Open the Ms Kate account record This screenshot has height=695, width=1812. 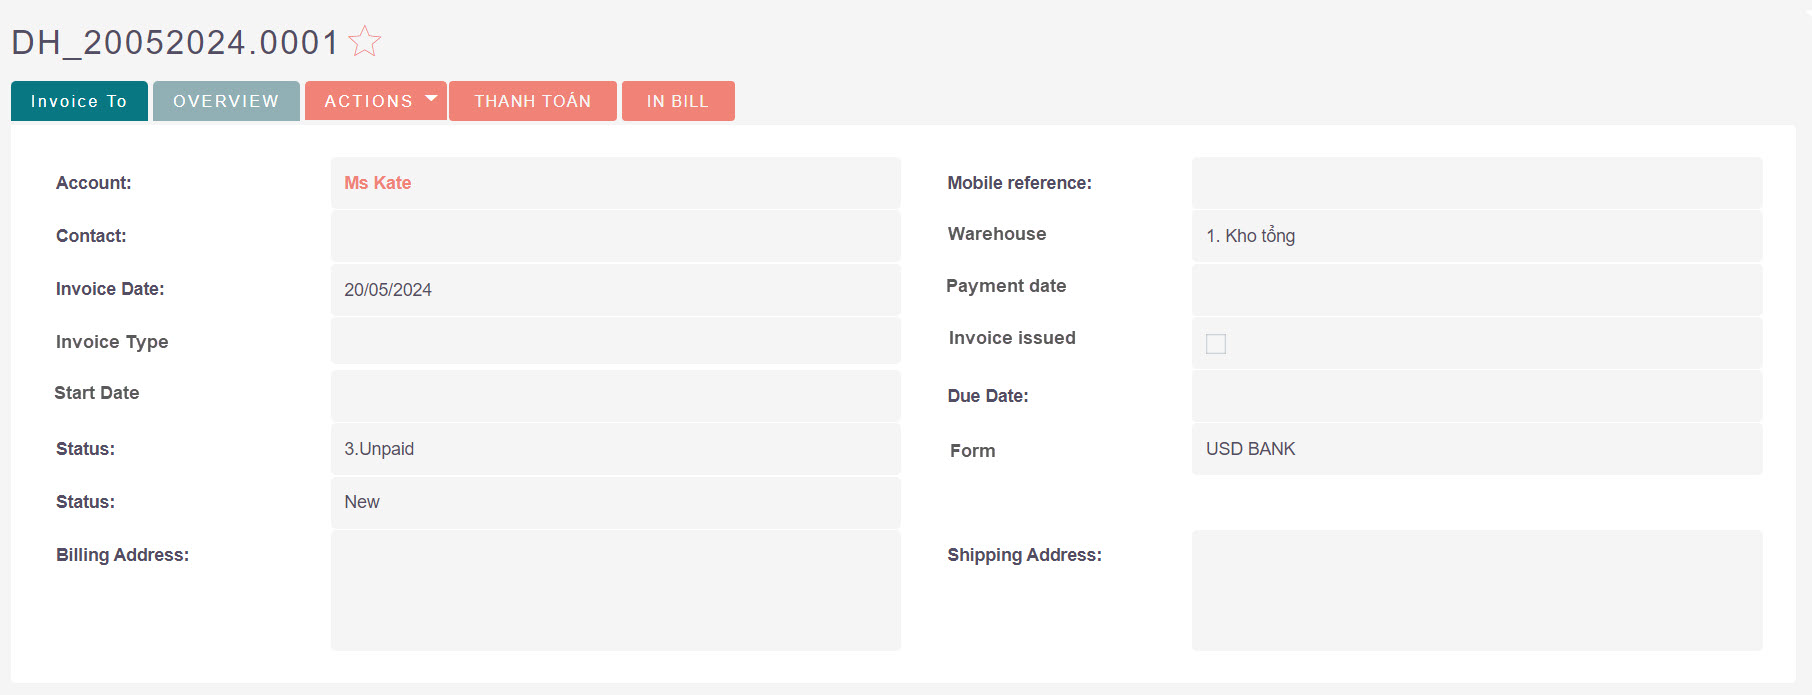377,183
